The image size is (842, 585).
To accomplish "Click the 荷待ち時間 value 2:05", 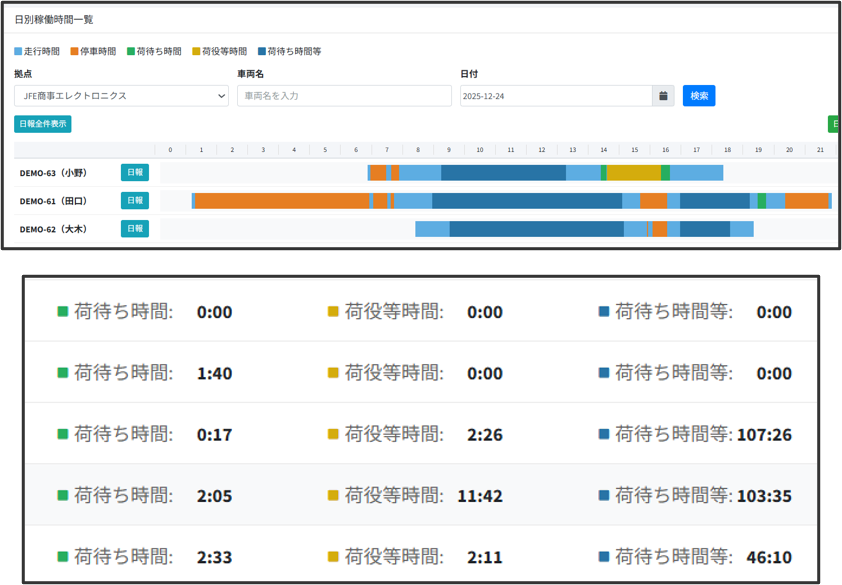I will 214,496.
